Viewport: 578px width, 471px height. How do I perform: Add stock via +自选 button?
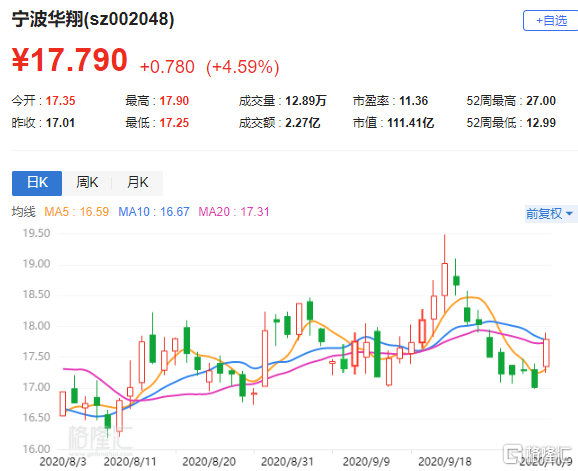pos(551,21)
